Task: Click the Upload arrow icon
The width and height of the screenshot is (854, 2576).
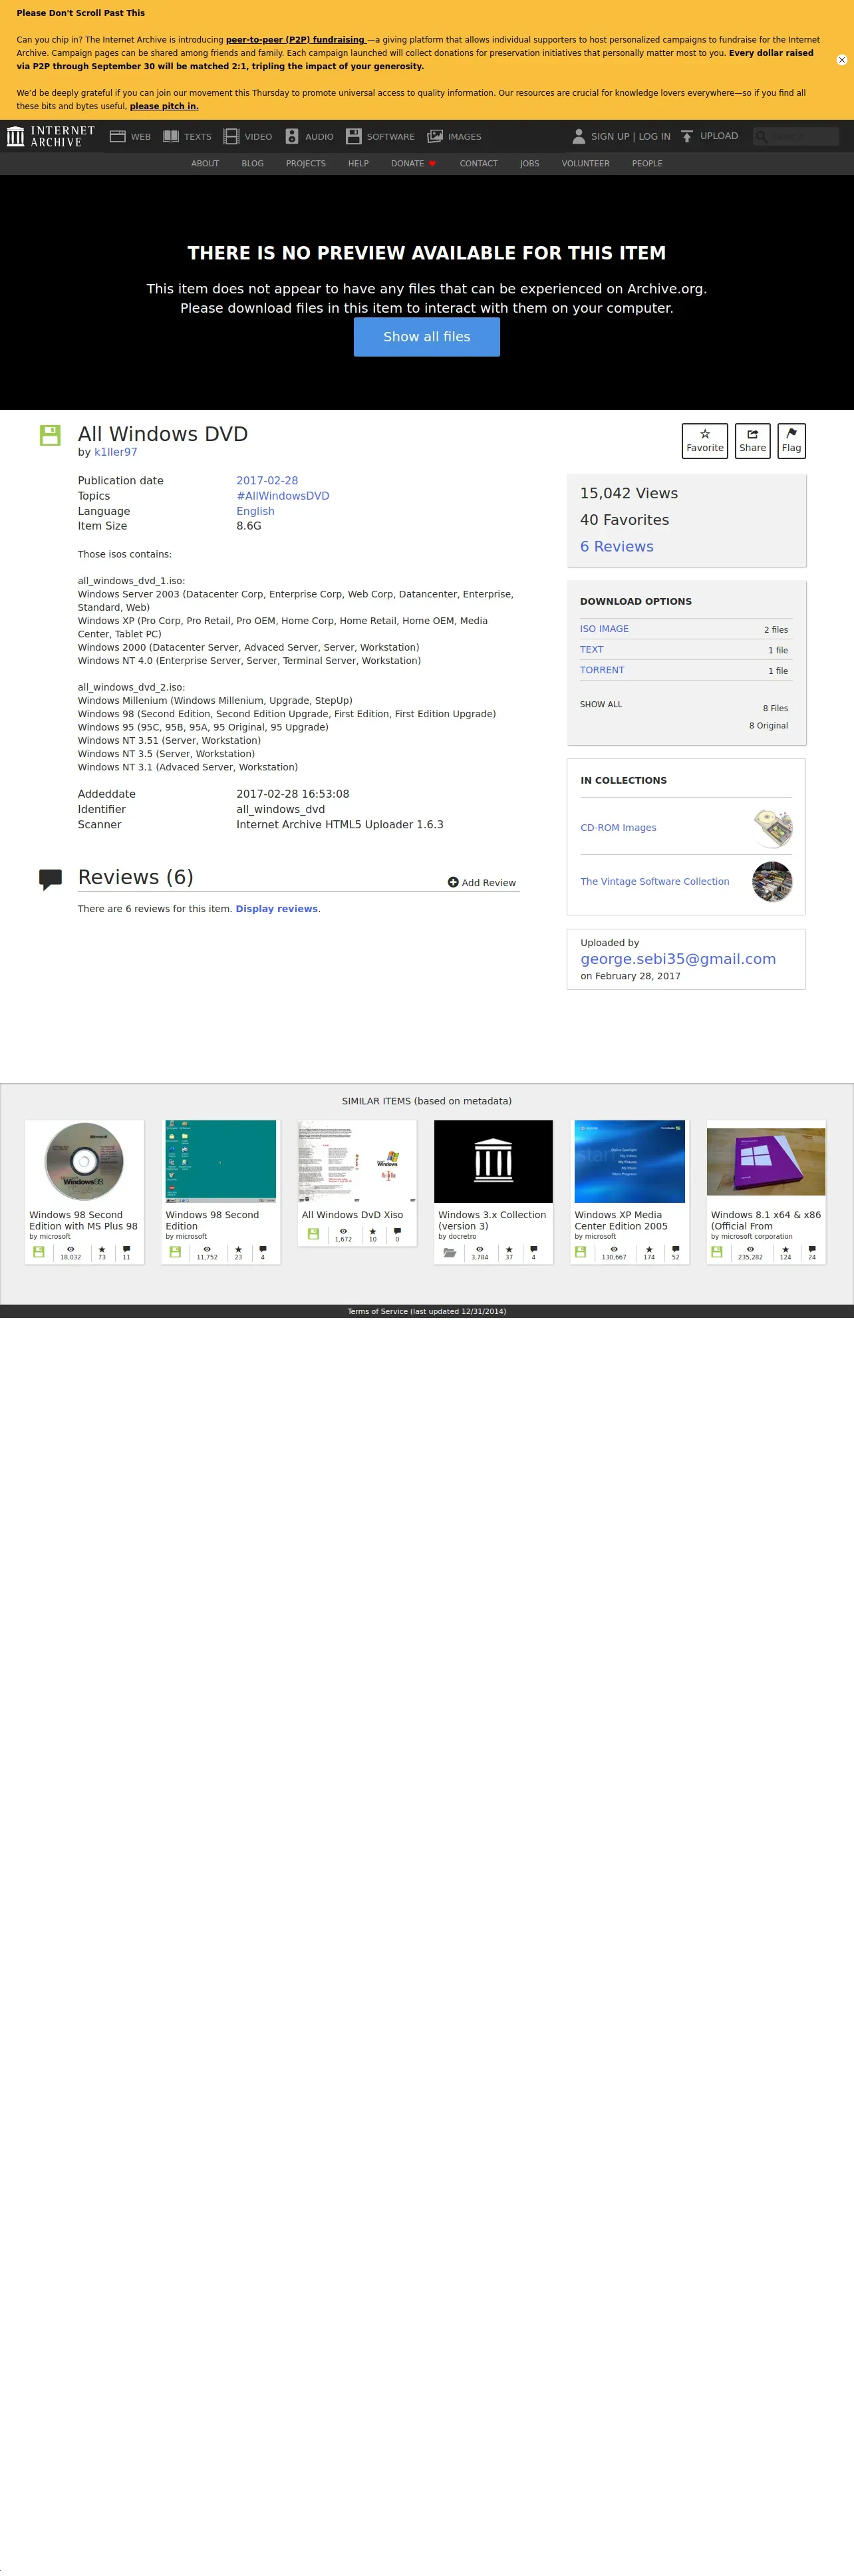Action: pos(687,136)
